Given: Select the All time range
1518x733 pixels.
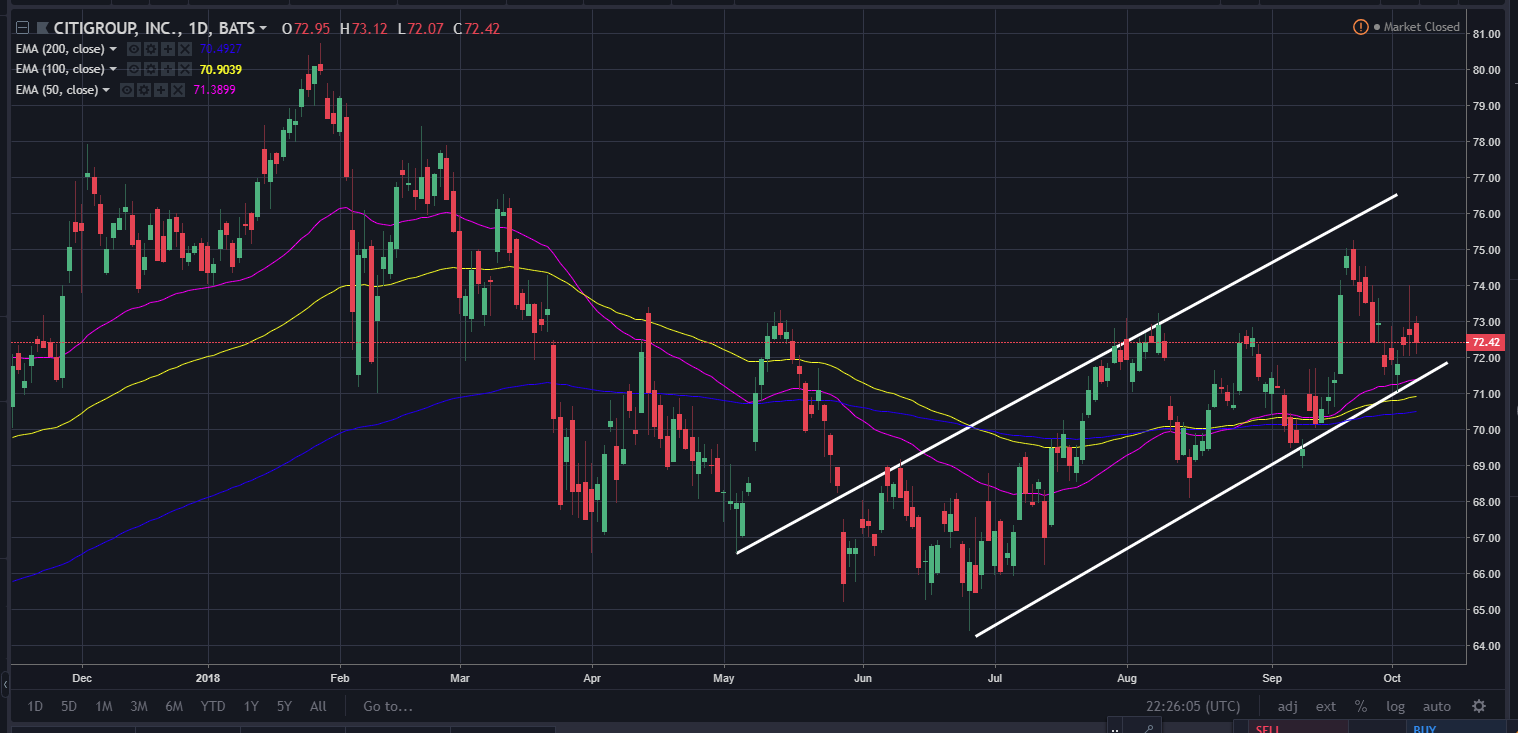Looking at the screenshot, I should tap(318, 706).
